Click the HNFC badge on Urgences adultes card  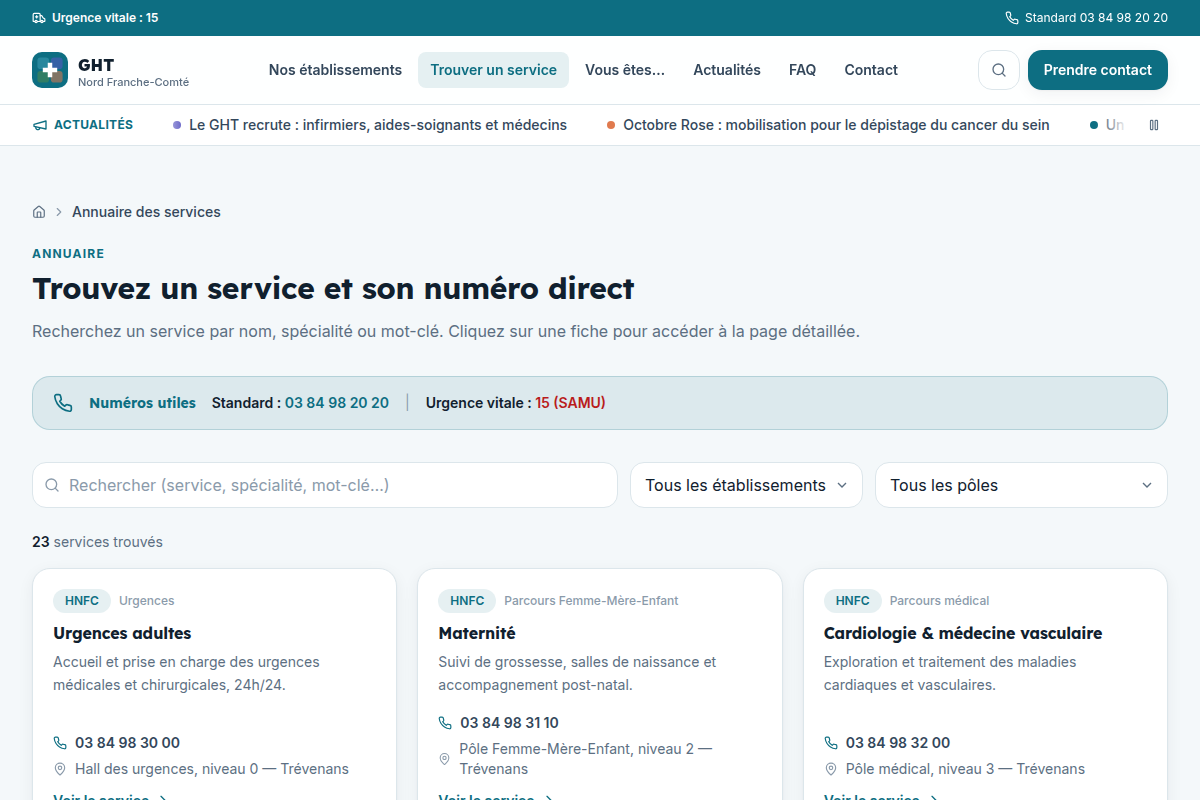[x=82, y=601]
